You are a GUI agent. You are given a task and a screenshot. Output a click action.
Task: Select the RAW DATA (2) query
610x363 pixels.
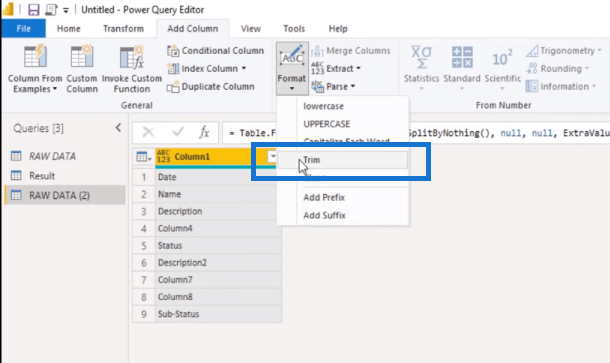coord(65,195)
